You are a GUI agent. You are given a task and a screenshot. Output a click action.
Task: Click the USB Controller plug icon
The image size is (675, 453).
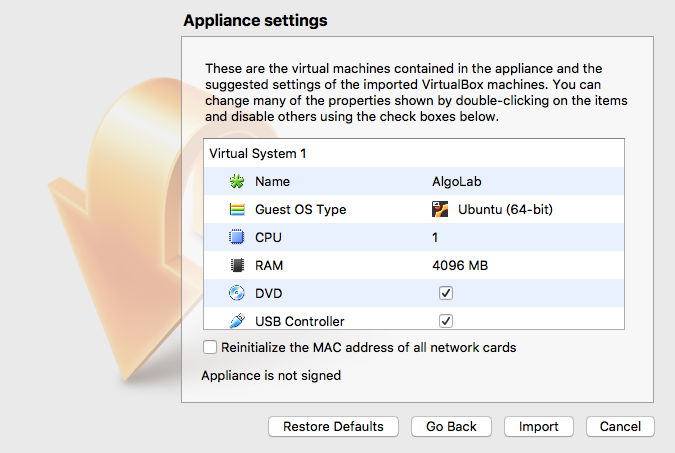pos(237,321)
